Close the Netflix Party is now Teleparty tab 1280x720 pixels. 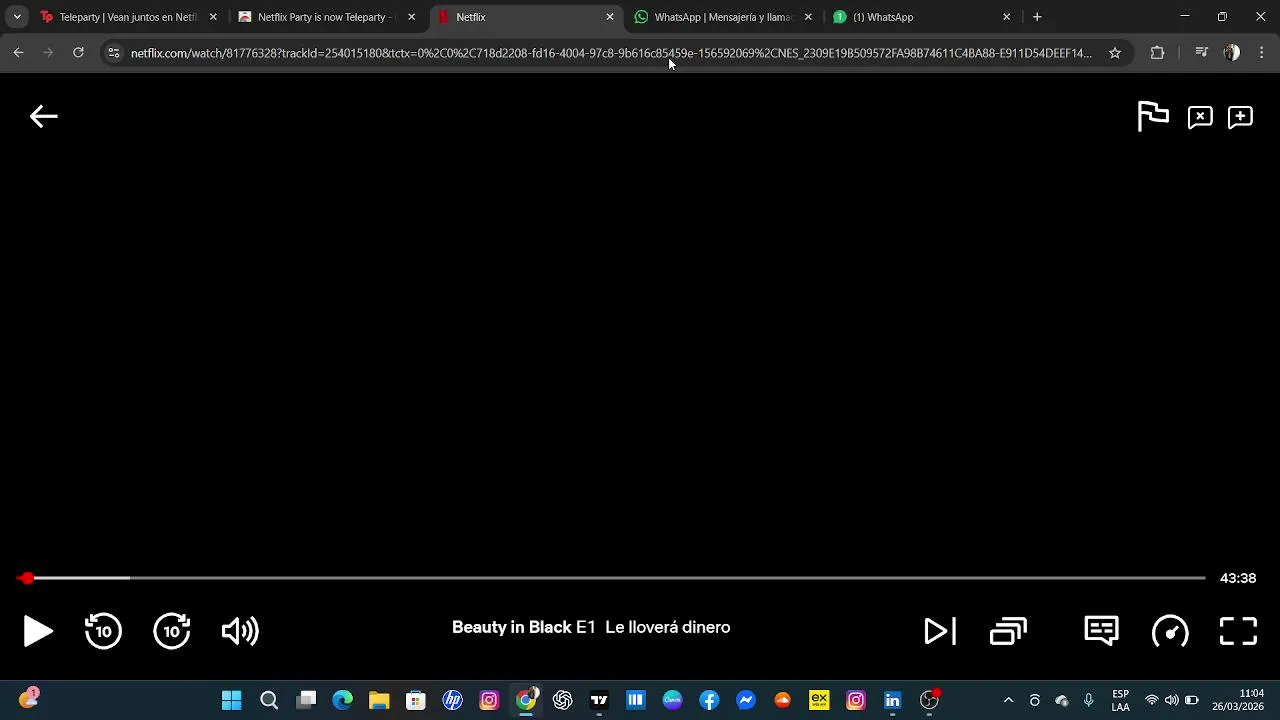click(x=411, y=17)
